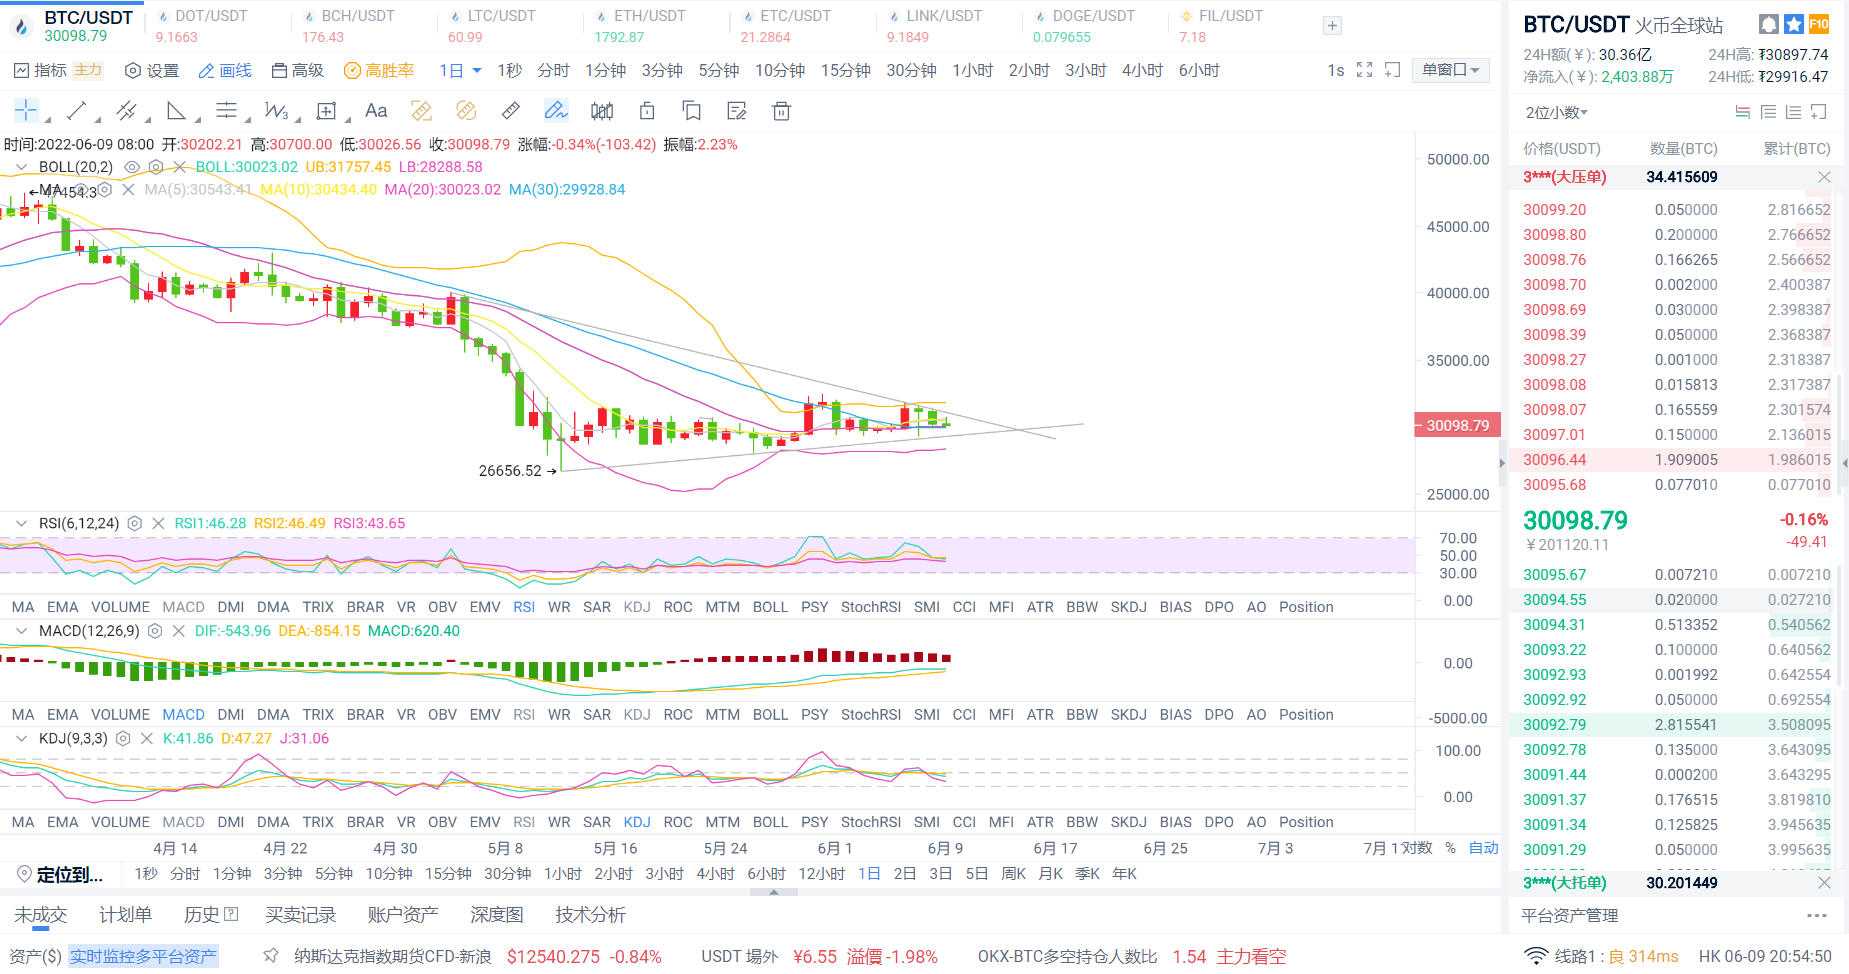Click the price alert bell icon
The height and width of the screenshot is (974, 1849).
(1769, 24)
